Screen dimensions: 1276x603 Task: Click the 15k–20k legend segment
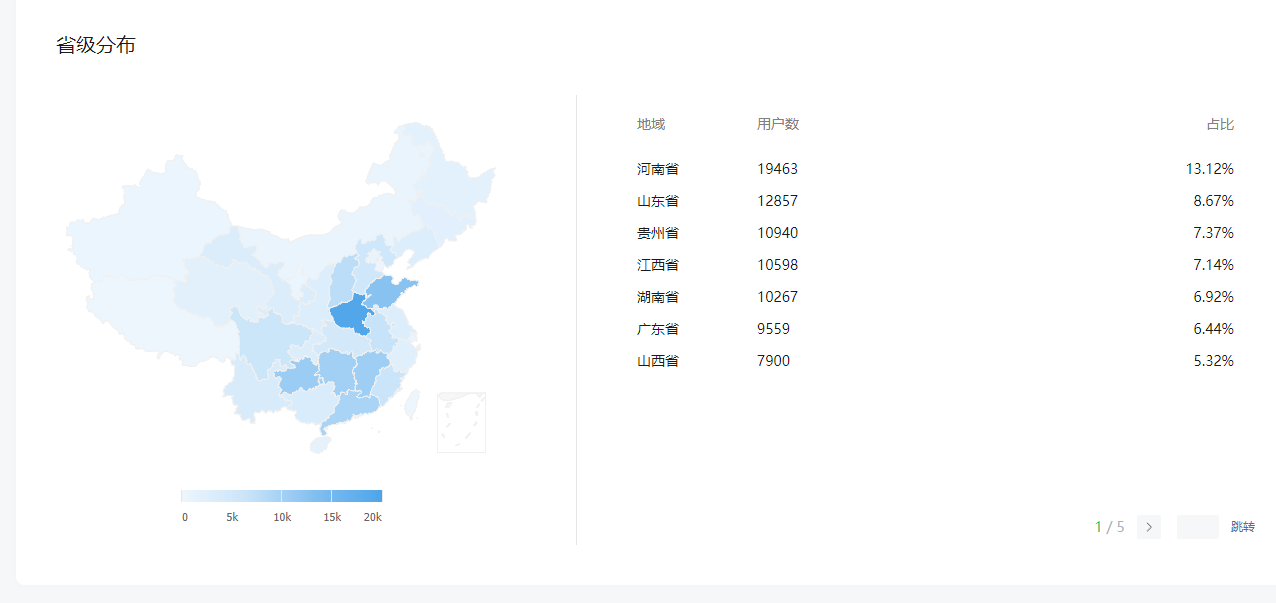(x=357, y=496)
